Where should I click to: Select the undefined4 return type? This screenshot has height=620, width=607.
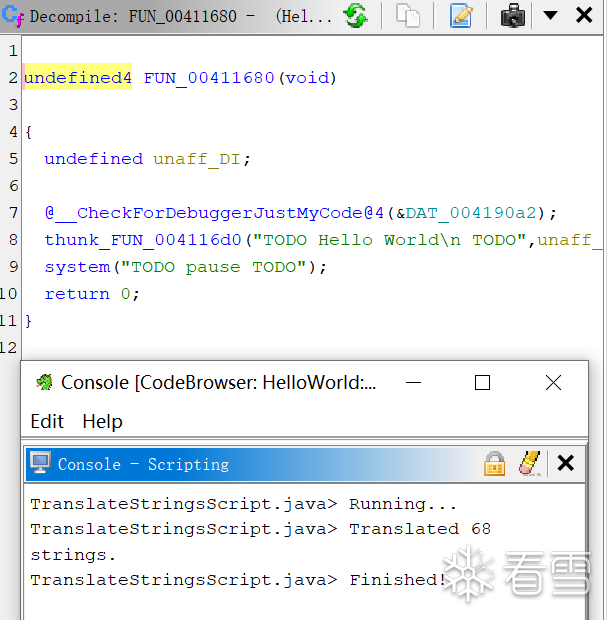78,78
